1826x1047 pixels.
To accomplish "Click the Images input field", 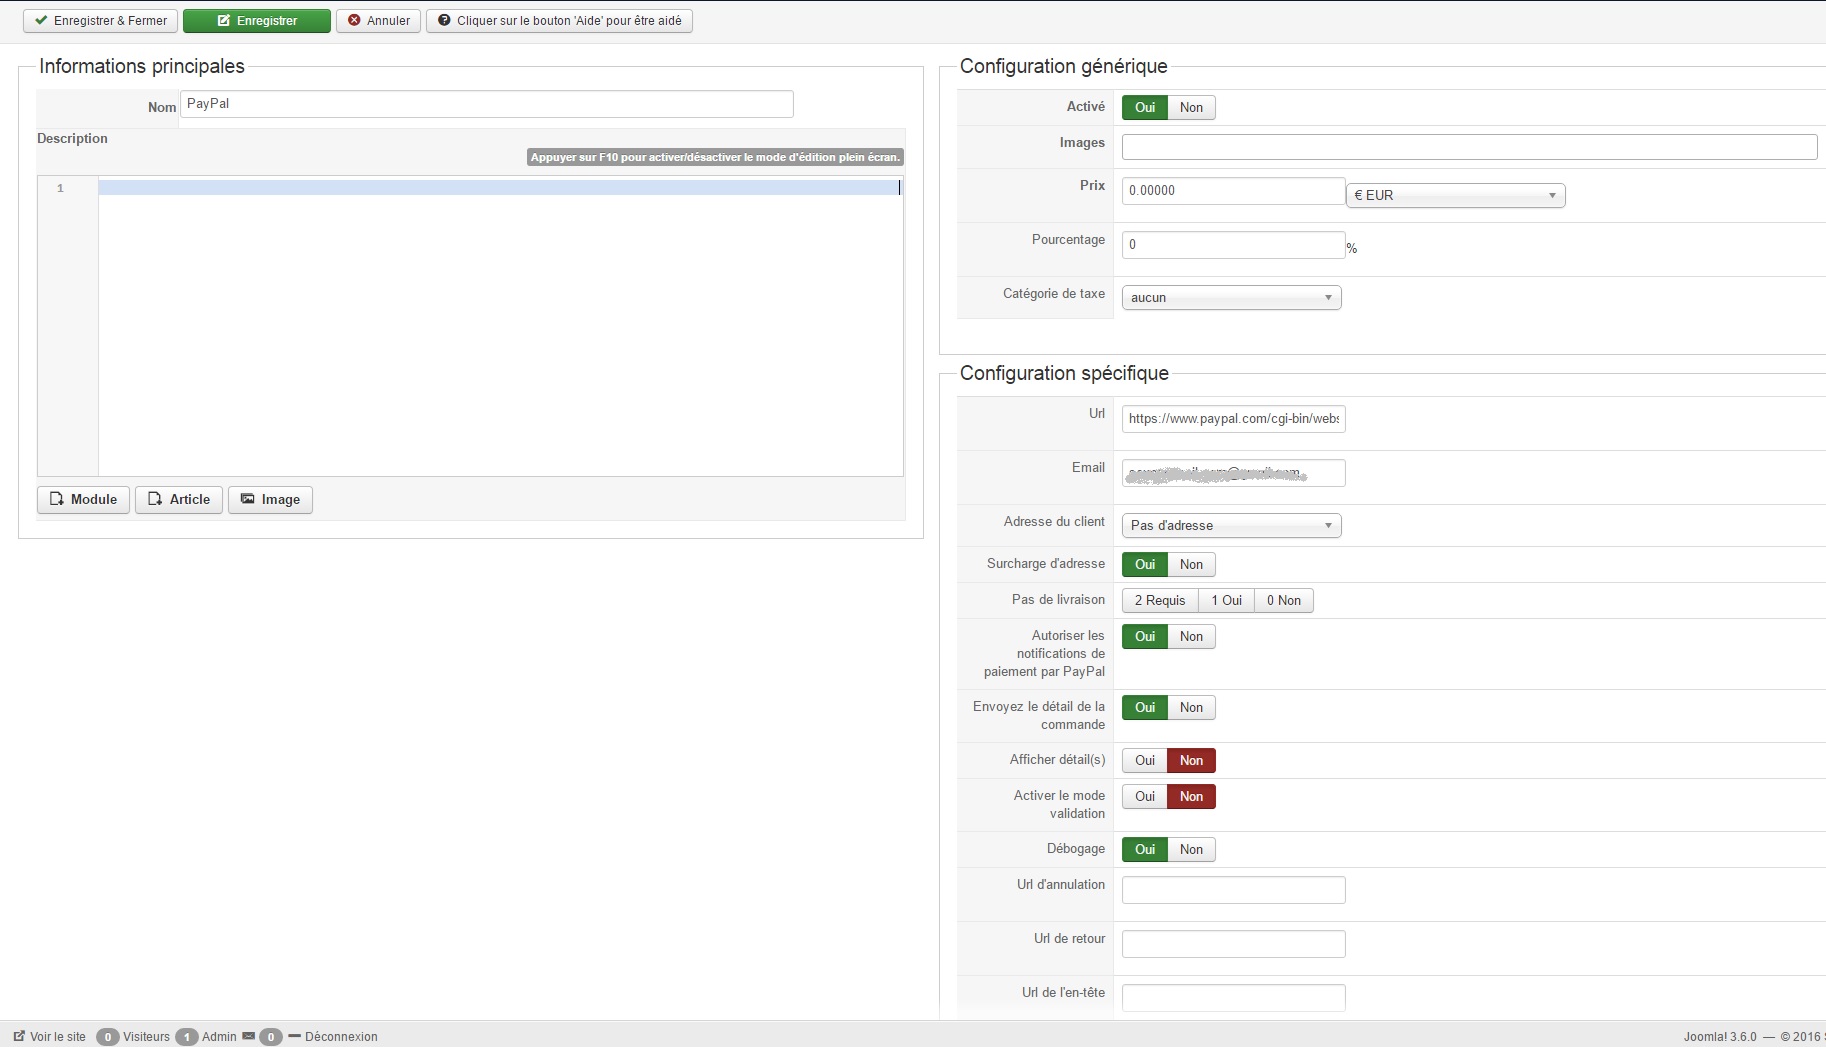I will click(x=1469, y=147).
